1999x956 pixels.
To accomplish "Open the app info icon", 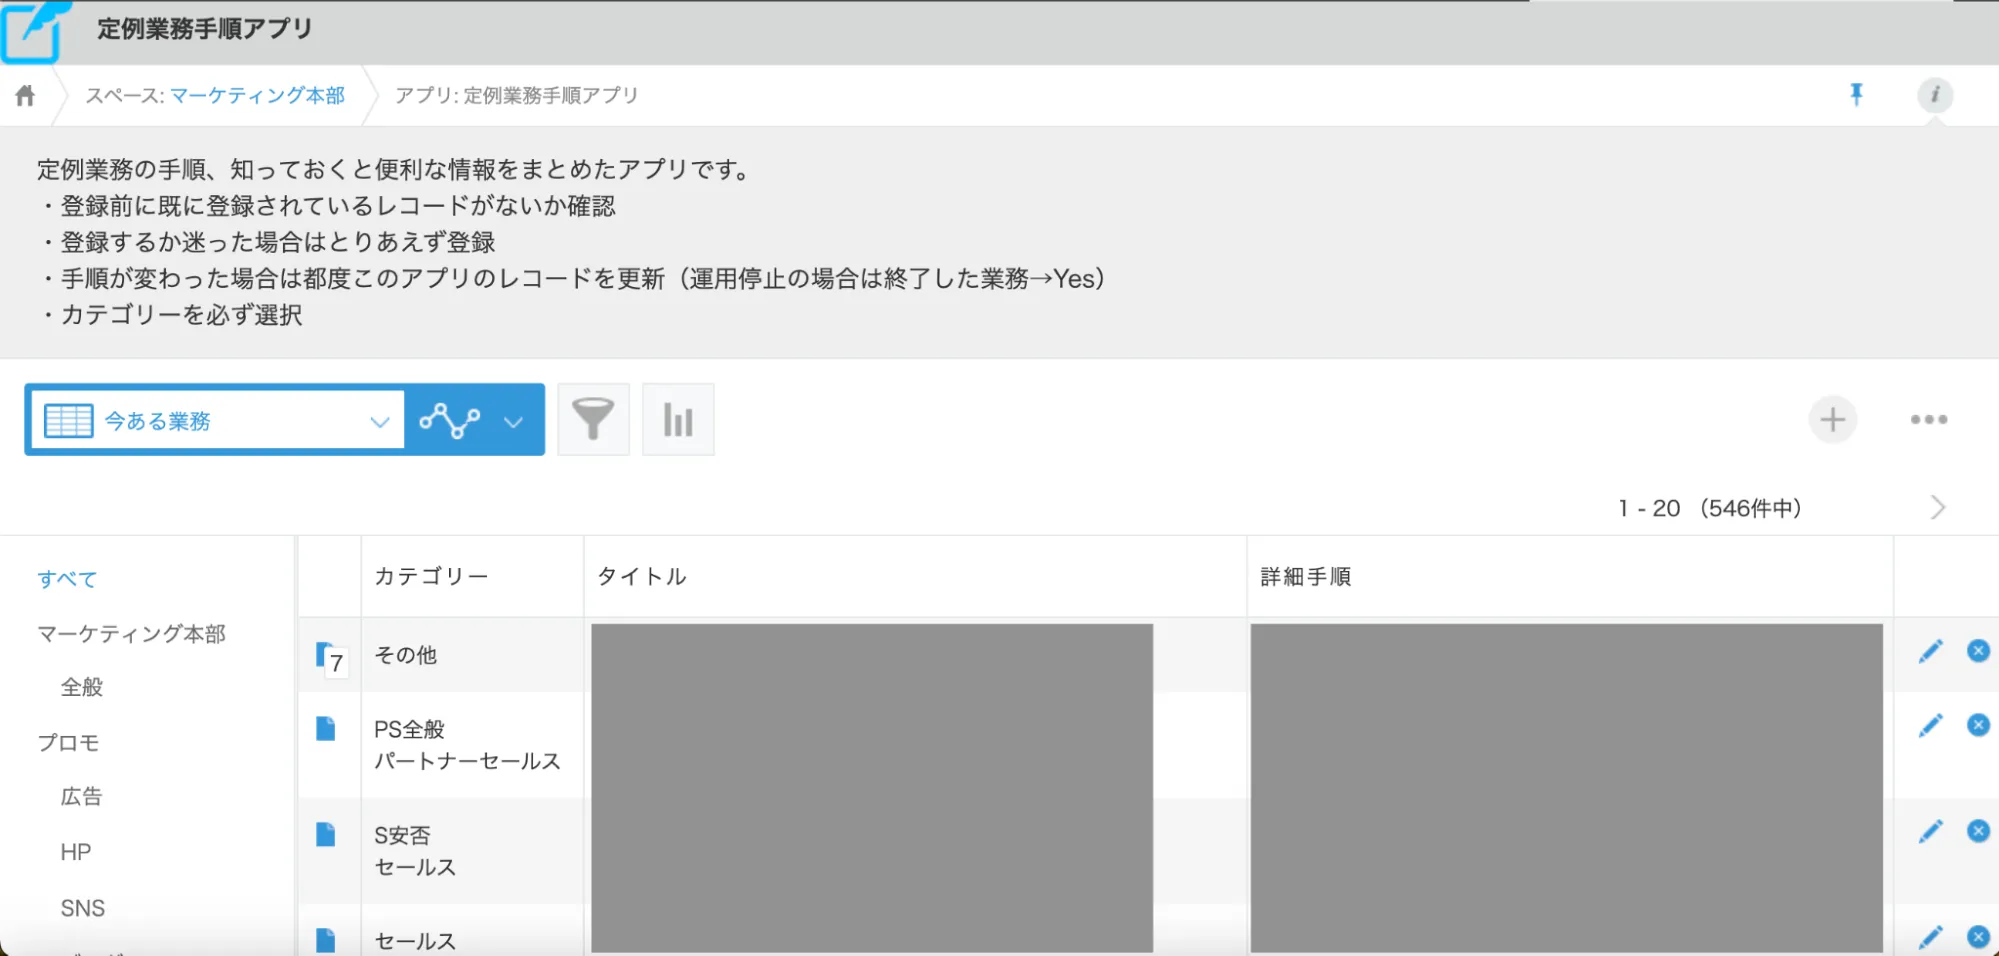I will pyautogui.click(x=1934, y=95).
